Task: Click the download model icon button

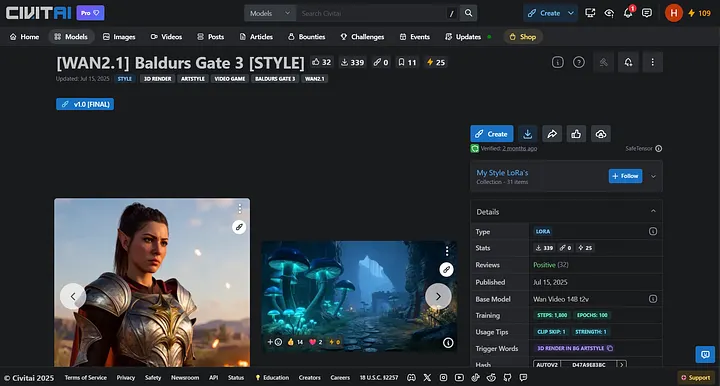Action: click(x=528, y=134)
